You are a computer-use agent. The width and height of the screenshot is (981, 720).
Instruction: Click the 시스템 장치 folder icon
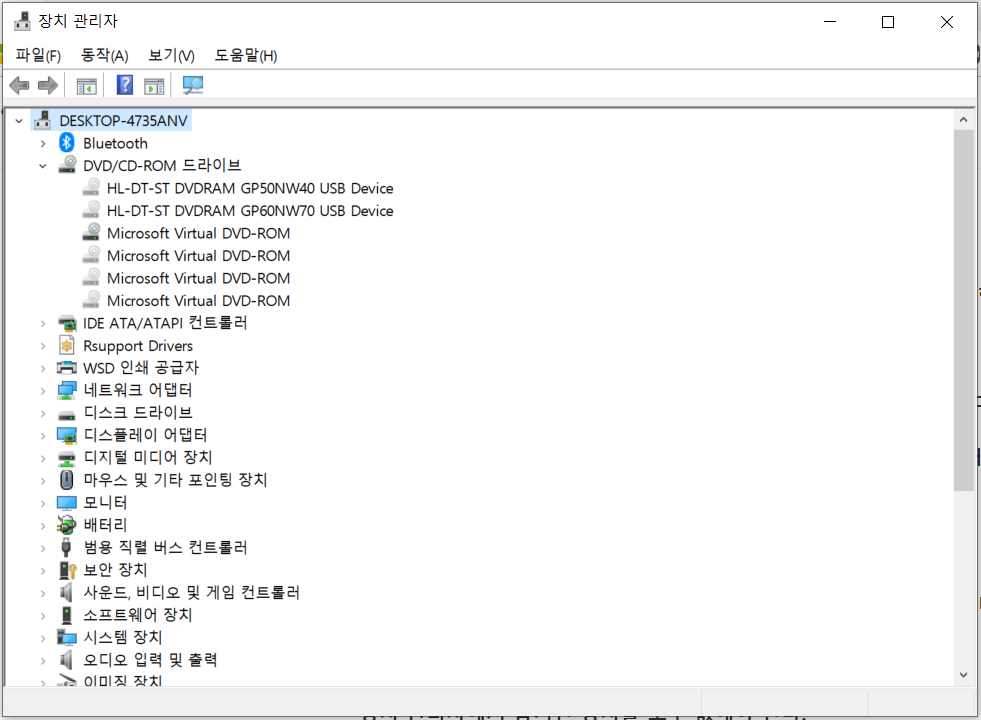(x=67, y=637)
